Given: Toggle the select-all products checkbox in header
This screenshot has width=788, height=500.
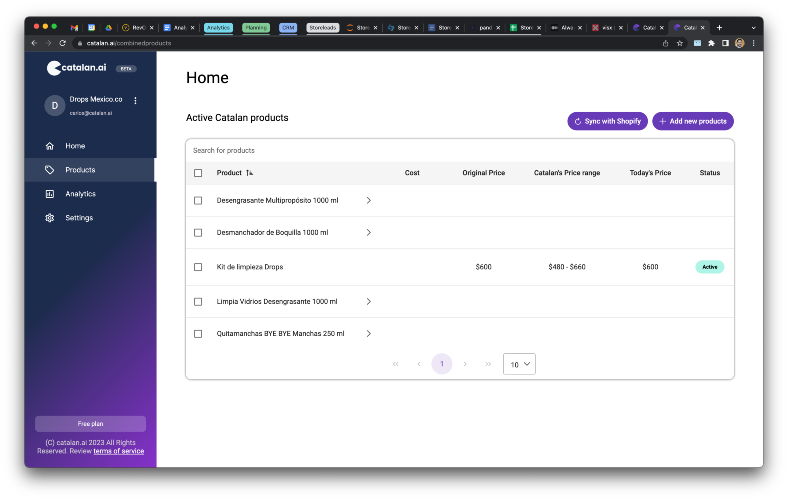Looking at the screenshot, I should tap(198, 173).
